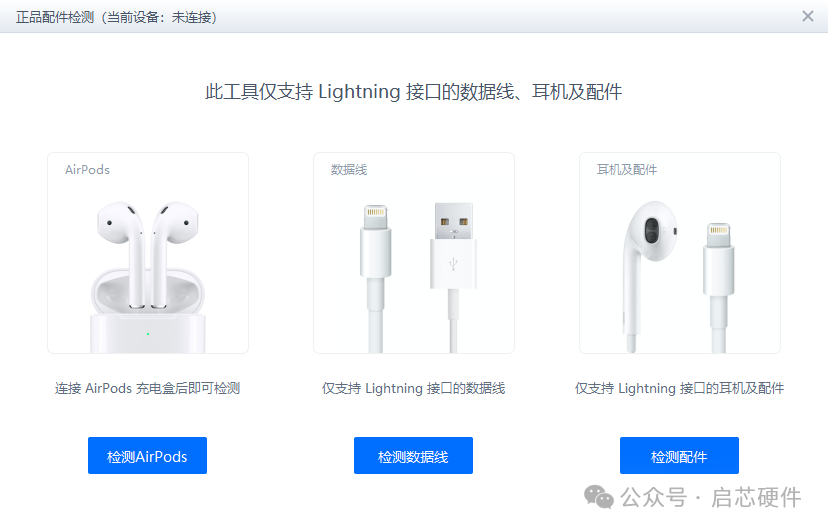Screen dimensions: 828x530
Task: Click the 检测配件 button
Action: (679, 456)
